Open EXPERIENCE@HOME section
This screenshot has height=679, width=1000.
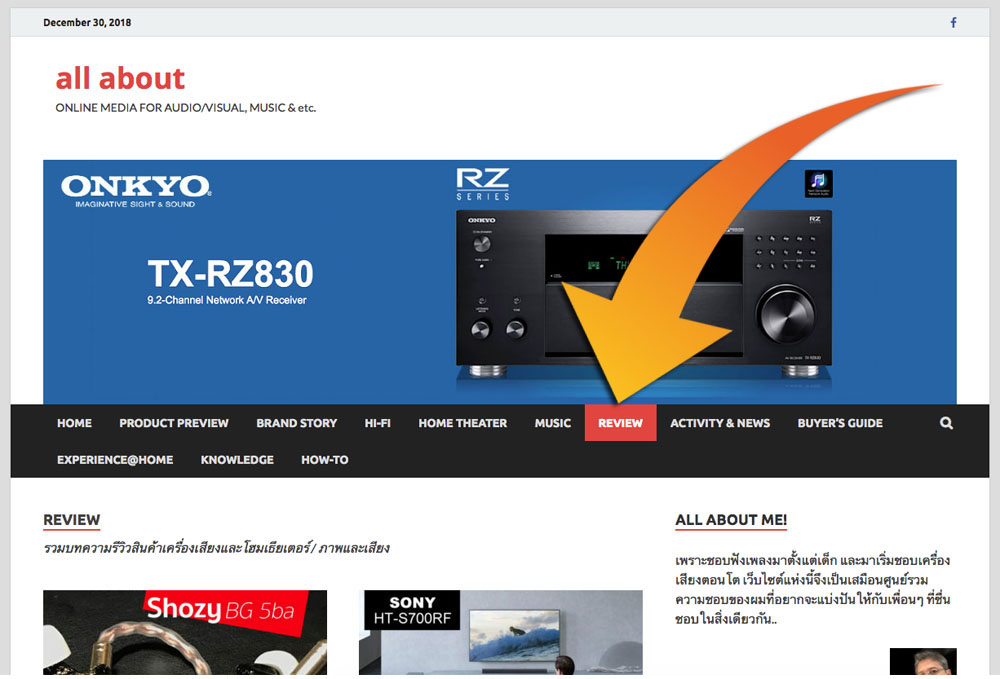(115, 460)
